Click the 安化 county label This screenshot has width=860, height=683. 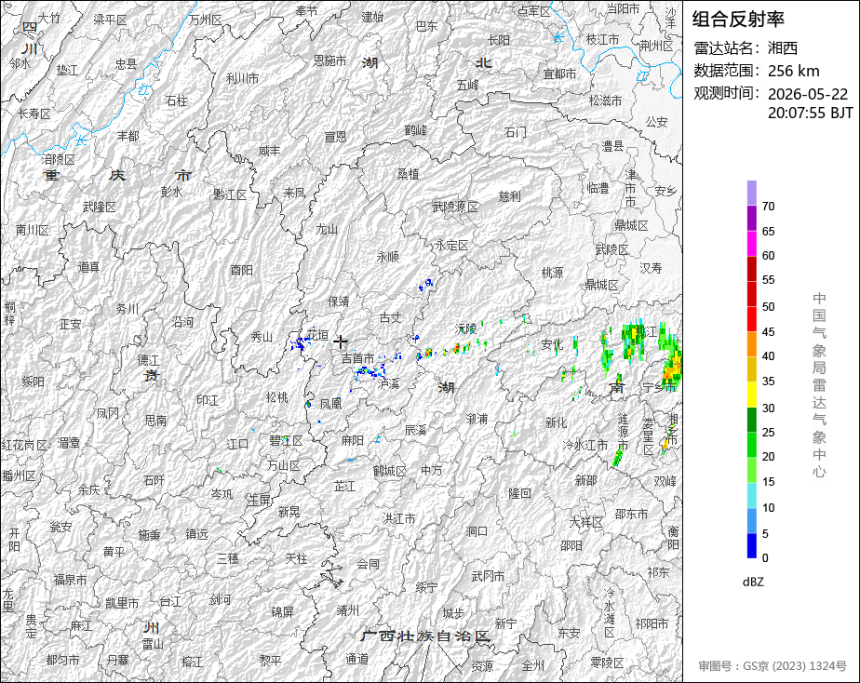552,345
